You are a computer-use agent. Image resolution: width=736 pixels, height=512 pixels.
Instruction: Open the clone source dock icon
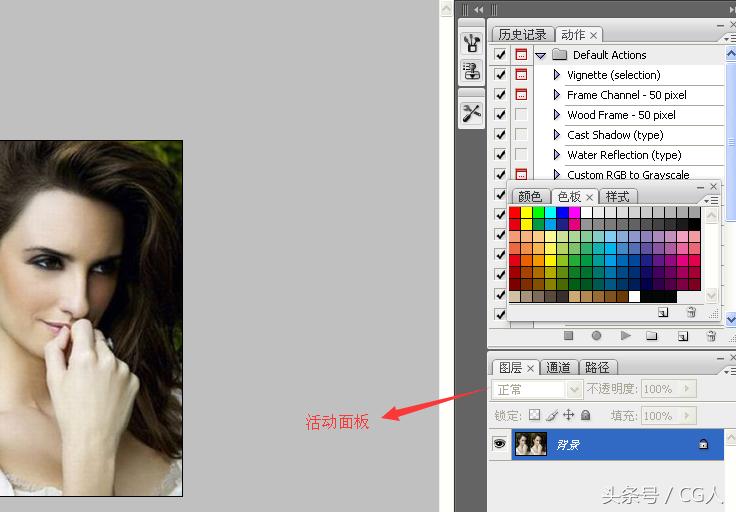point(472,71)
